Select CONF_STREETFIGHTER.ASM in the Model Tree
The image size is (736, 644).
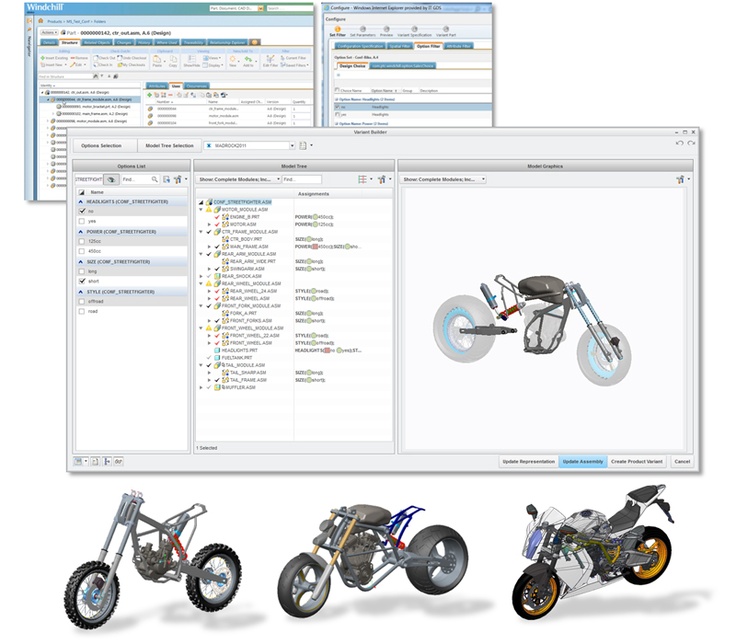tap(242, 202)
